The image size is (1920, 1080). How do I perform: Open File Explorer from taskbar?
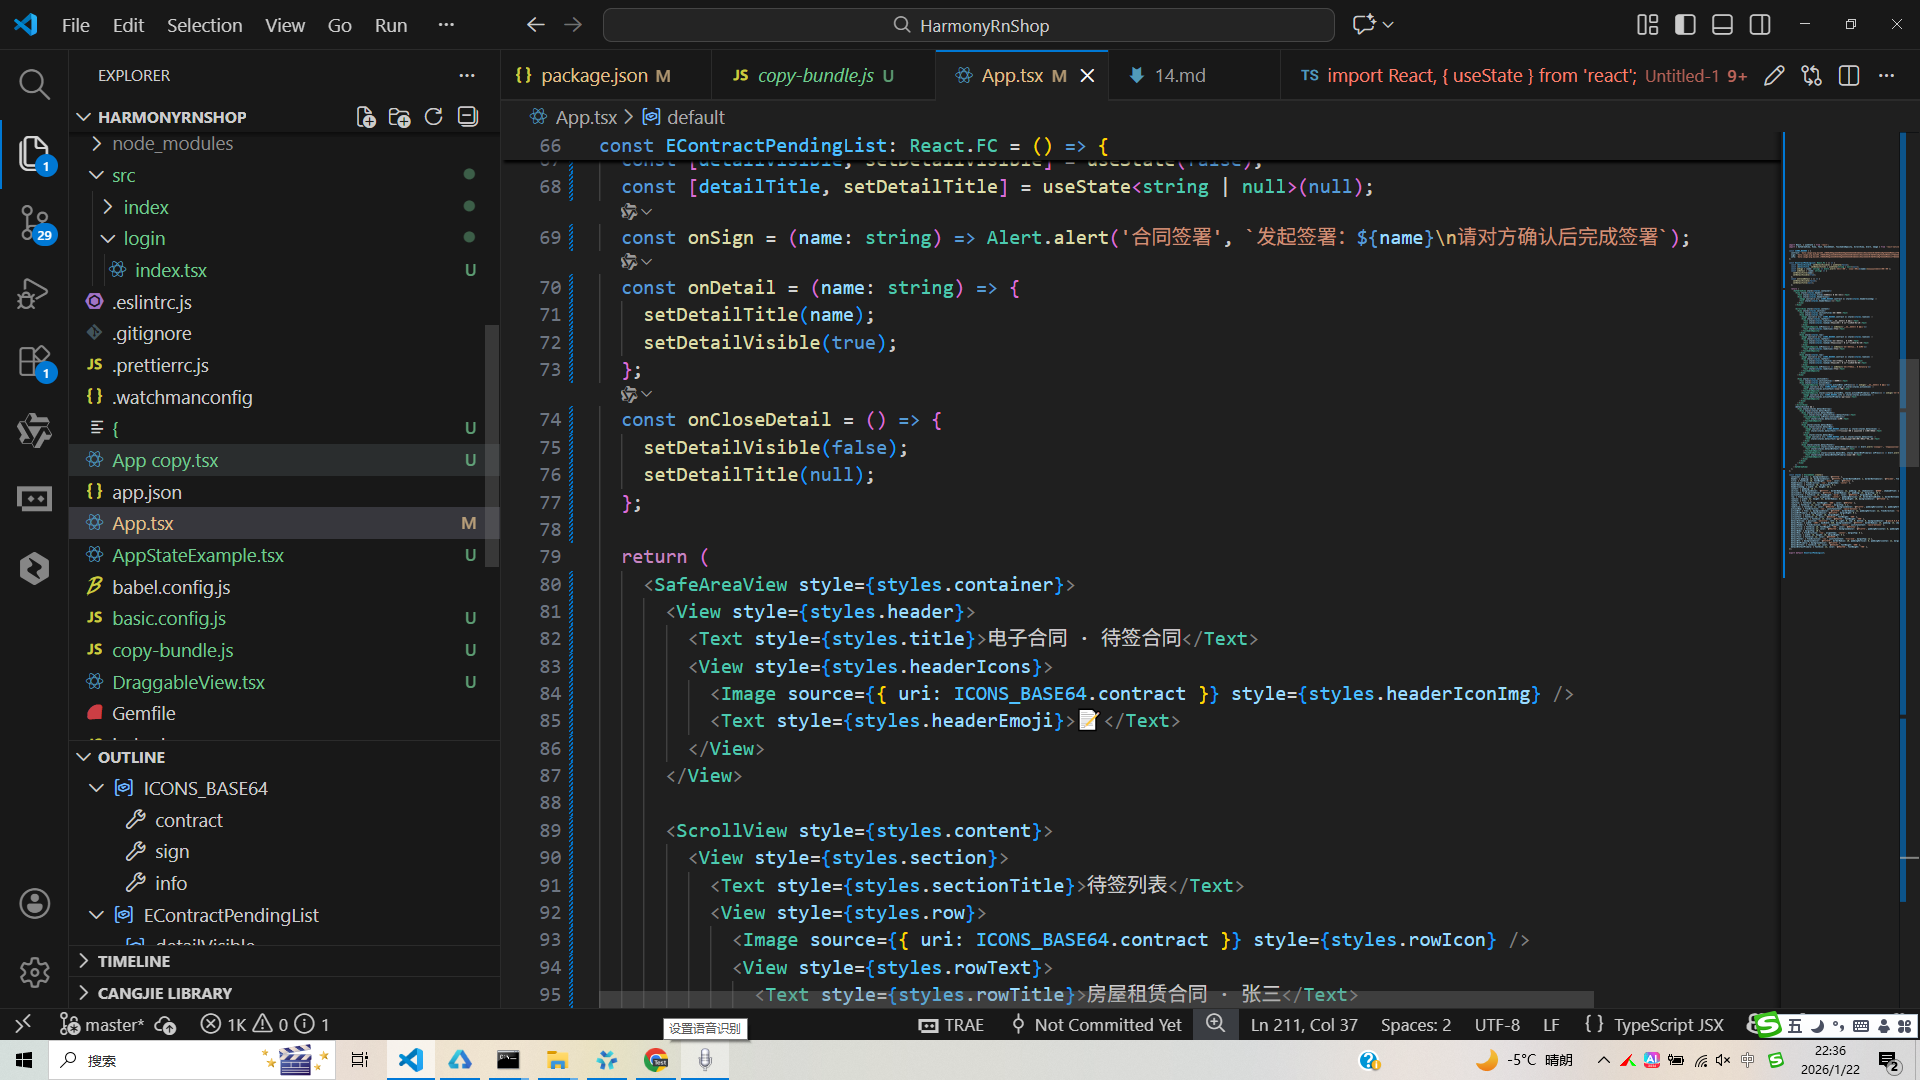coord(557,1060)
